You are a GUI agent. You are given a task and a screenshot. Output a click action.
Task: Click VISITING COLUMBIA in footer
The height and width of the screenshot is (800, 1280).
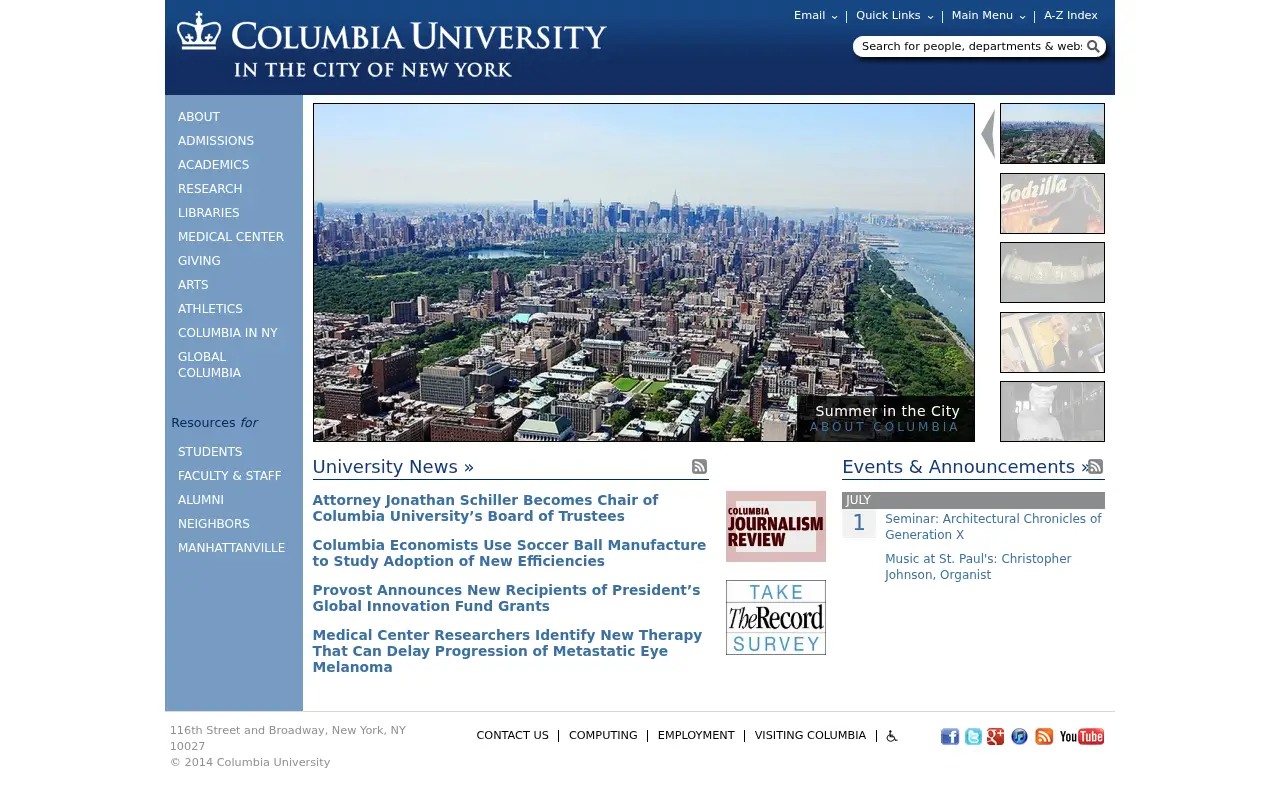pos(810,736)
